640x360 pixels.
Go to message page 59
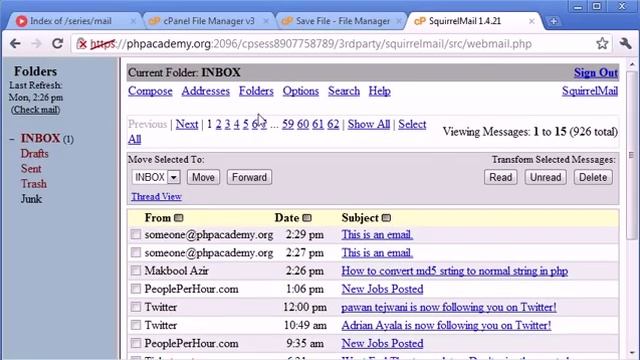point(288,124)
